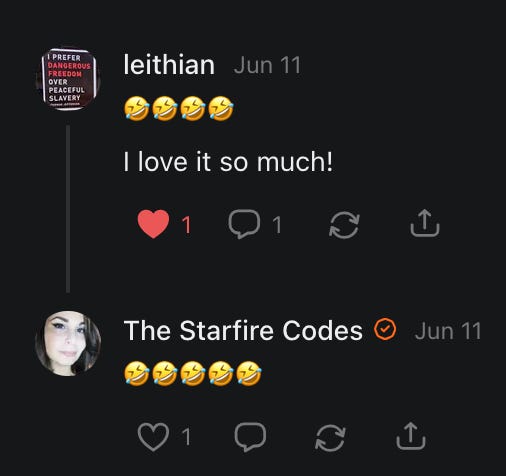Click Jun 11 timestamp on leithian's comment
The height and width of the screenshot is (476, 506).
click(x=267, y=65)
